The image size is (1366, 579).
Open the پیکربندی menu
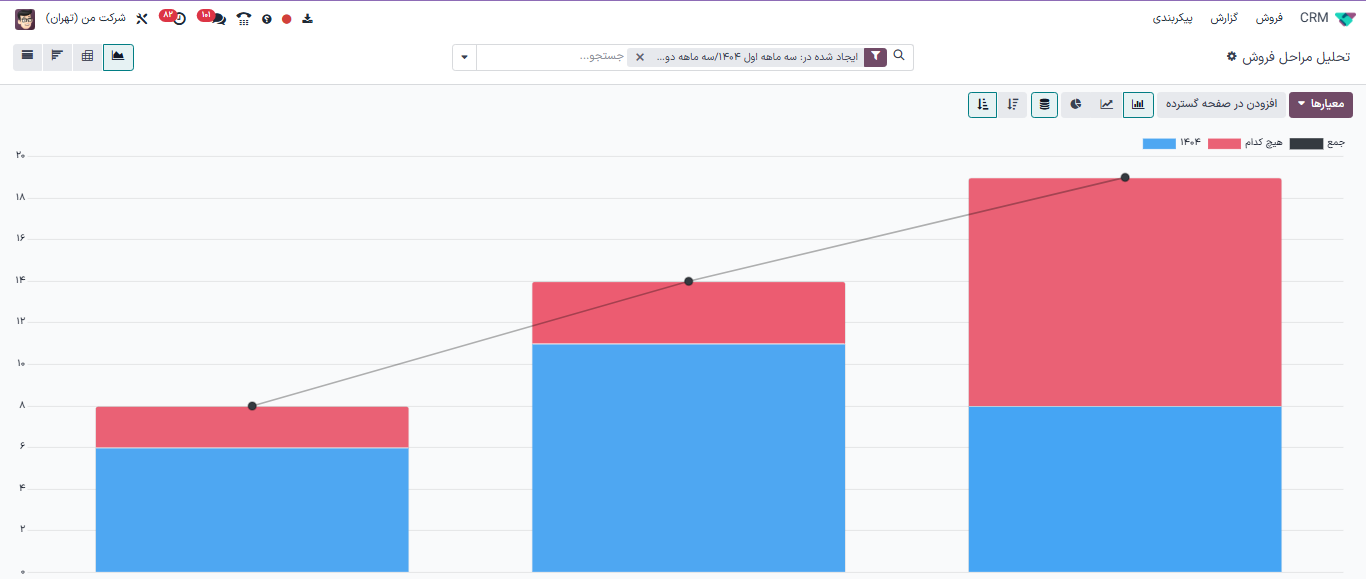[1173, 18]
